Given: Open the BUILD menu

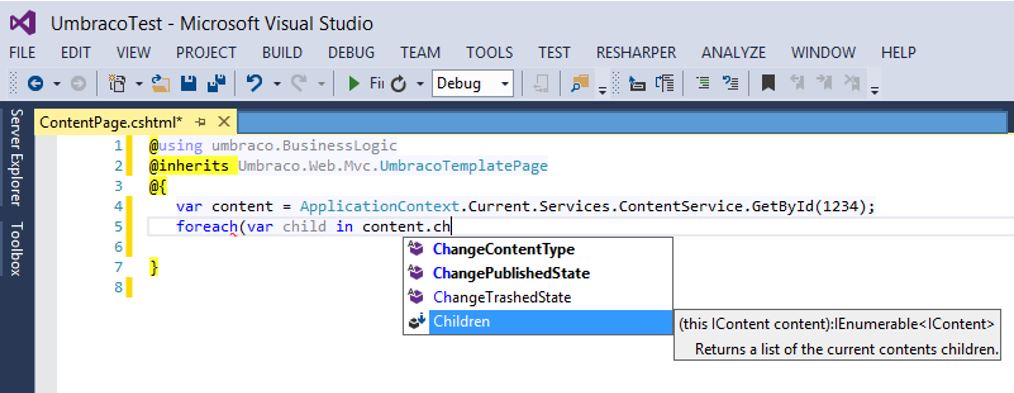Looking at the screenshot, I should 282,52.
